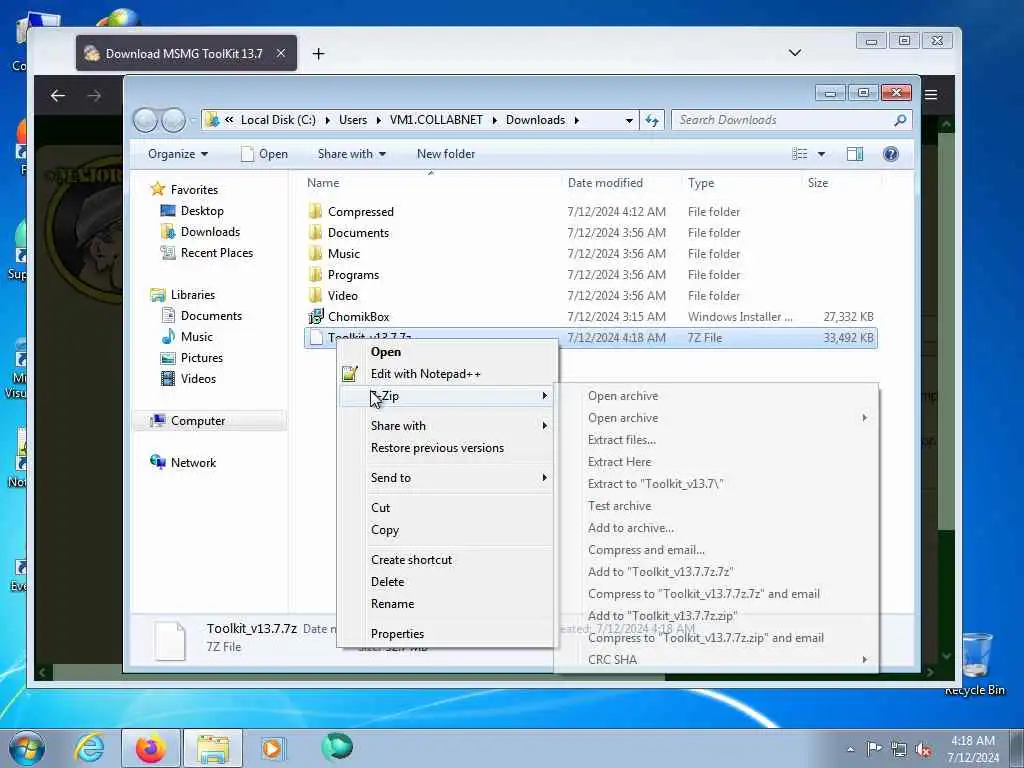Open Videos library
The width and height of the screenshot is (1024, 768).
198,379
